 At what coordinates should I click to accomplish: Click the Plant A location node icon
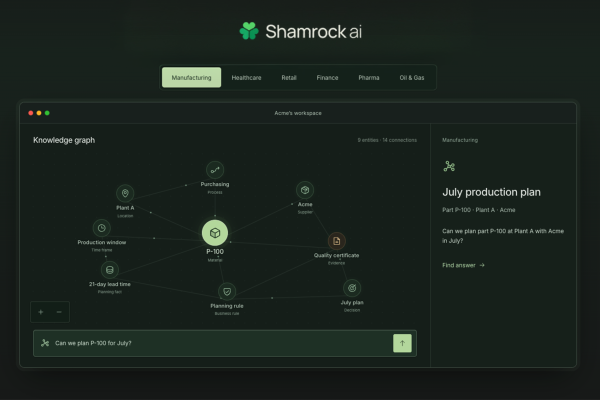coord(125,193)
